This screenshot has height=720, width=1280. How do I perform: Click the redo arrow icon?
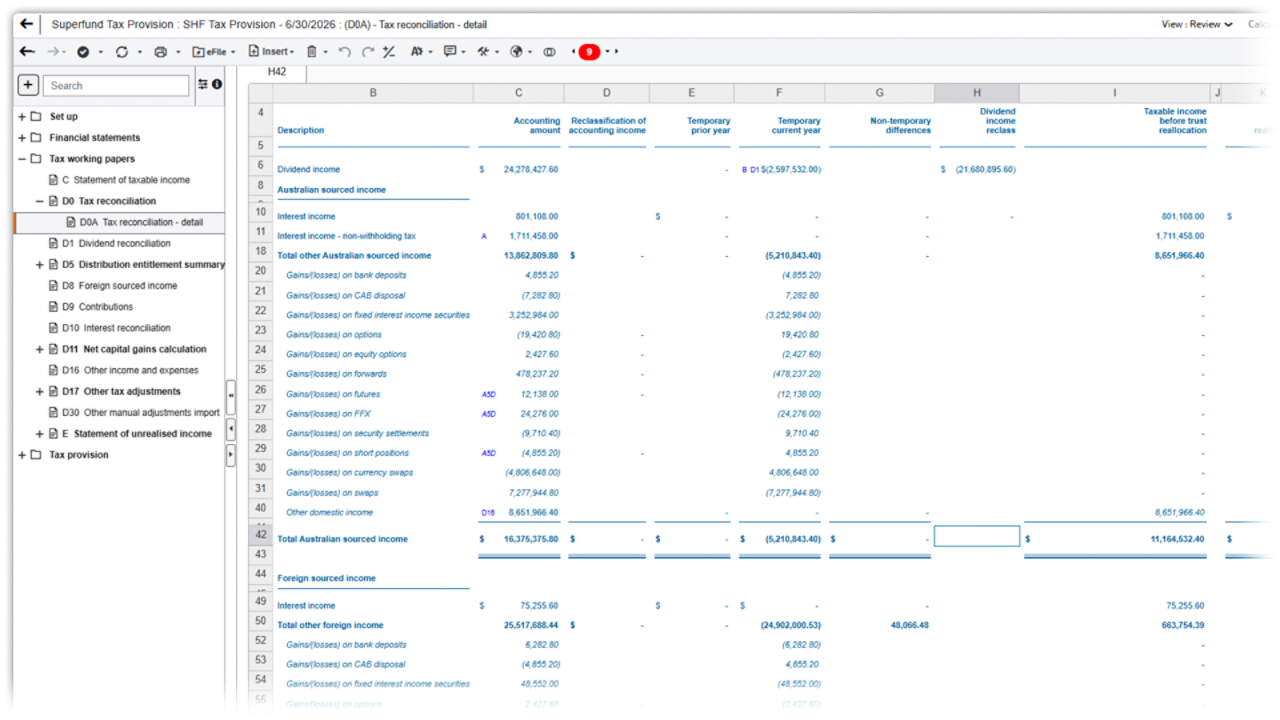click(367, 52)
